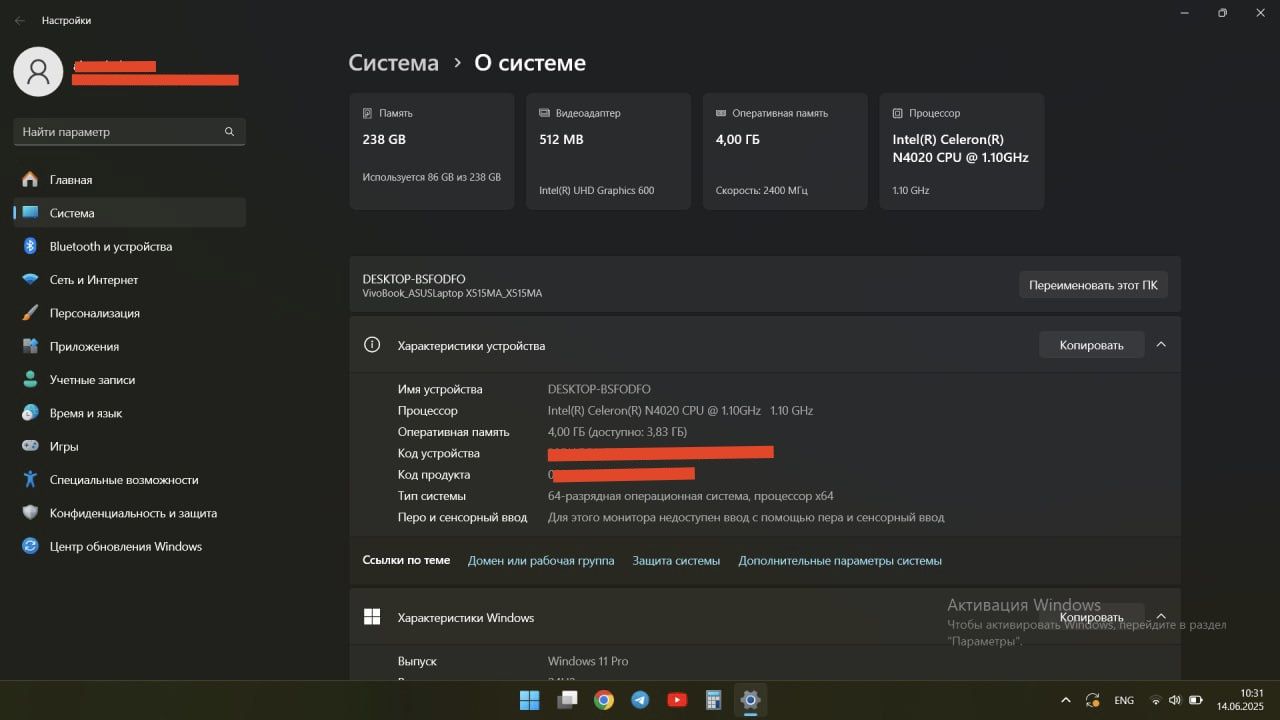Click the Settings gear in the taskbar
The height and width of the screenshot is (720, 1280).
[750, 700]
